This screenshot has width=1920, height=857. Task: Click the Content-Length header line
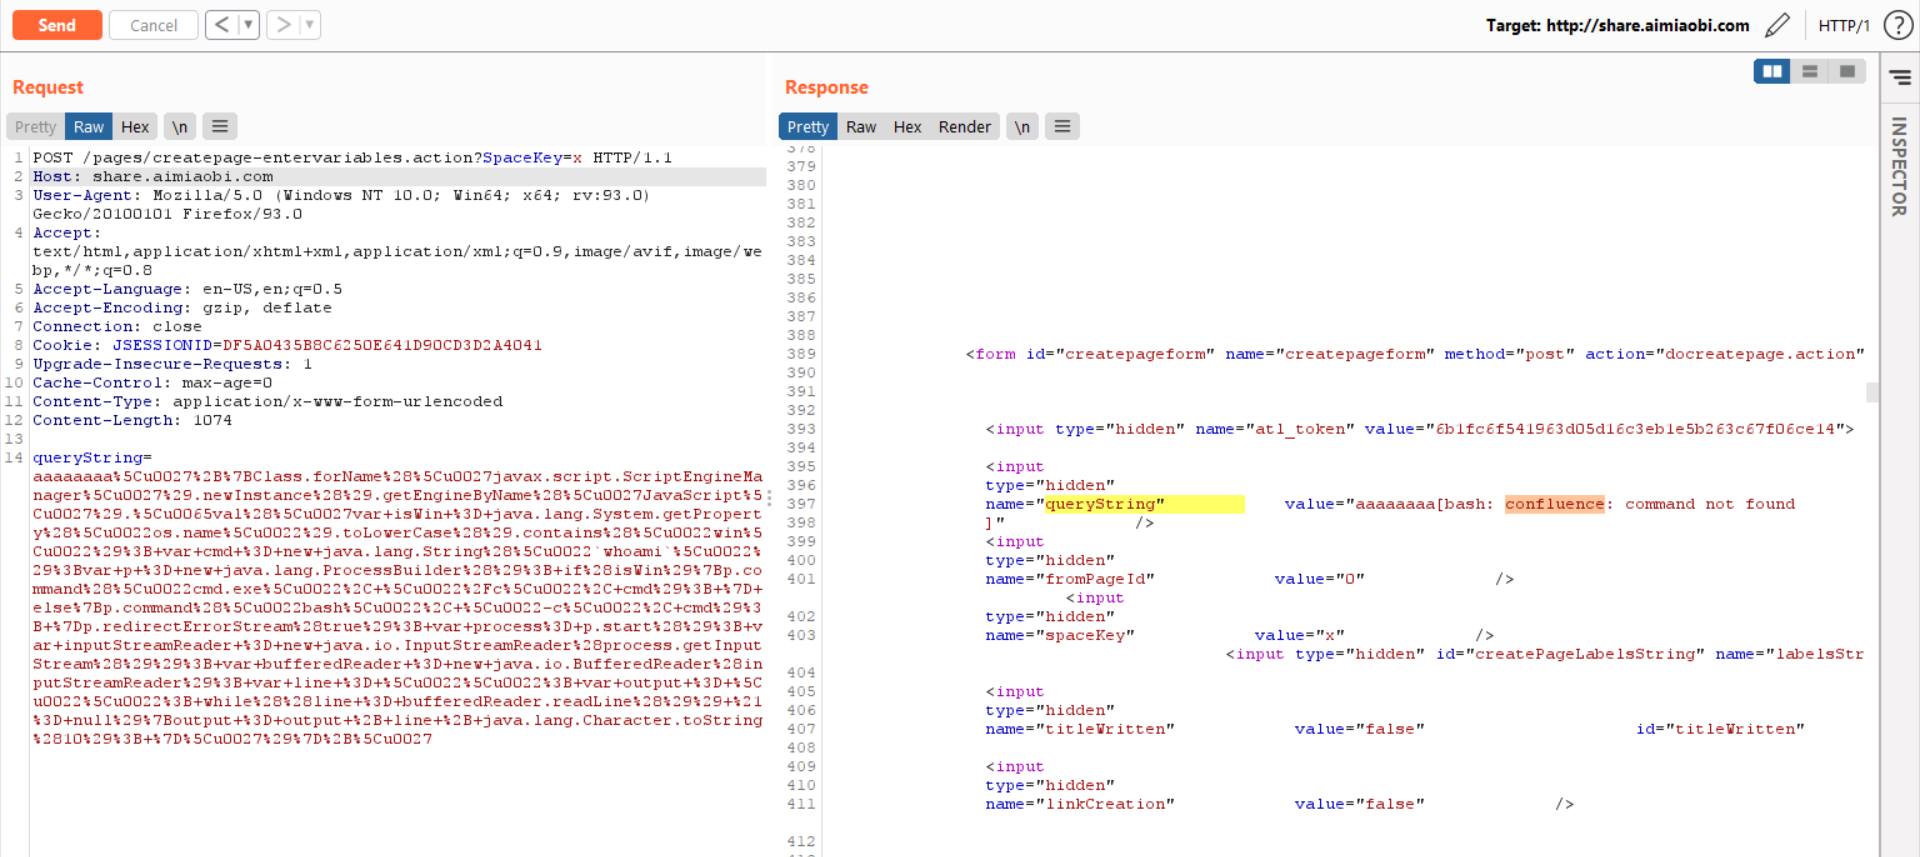pos(132,420)
